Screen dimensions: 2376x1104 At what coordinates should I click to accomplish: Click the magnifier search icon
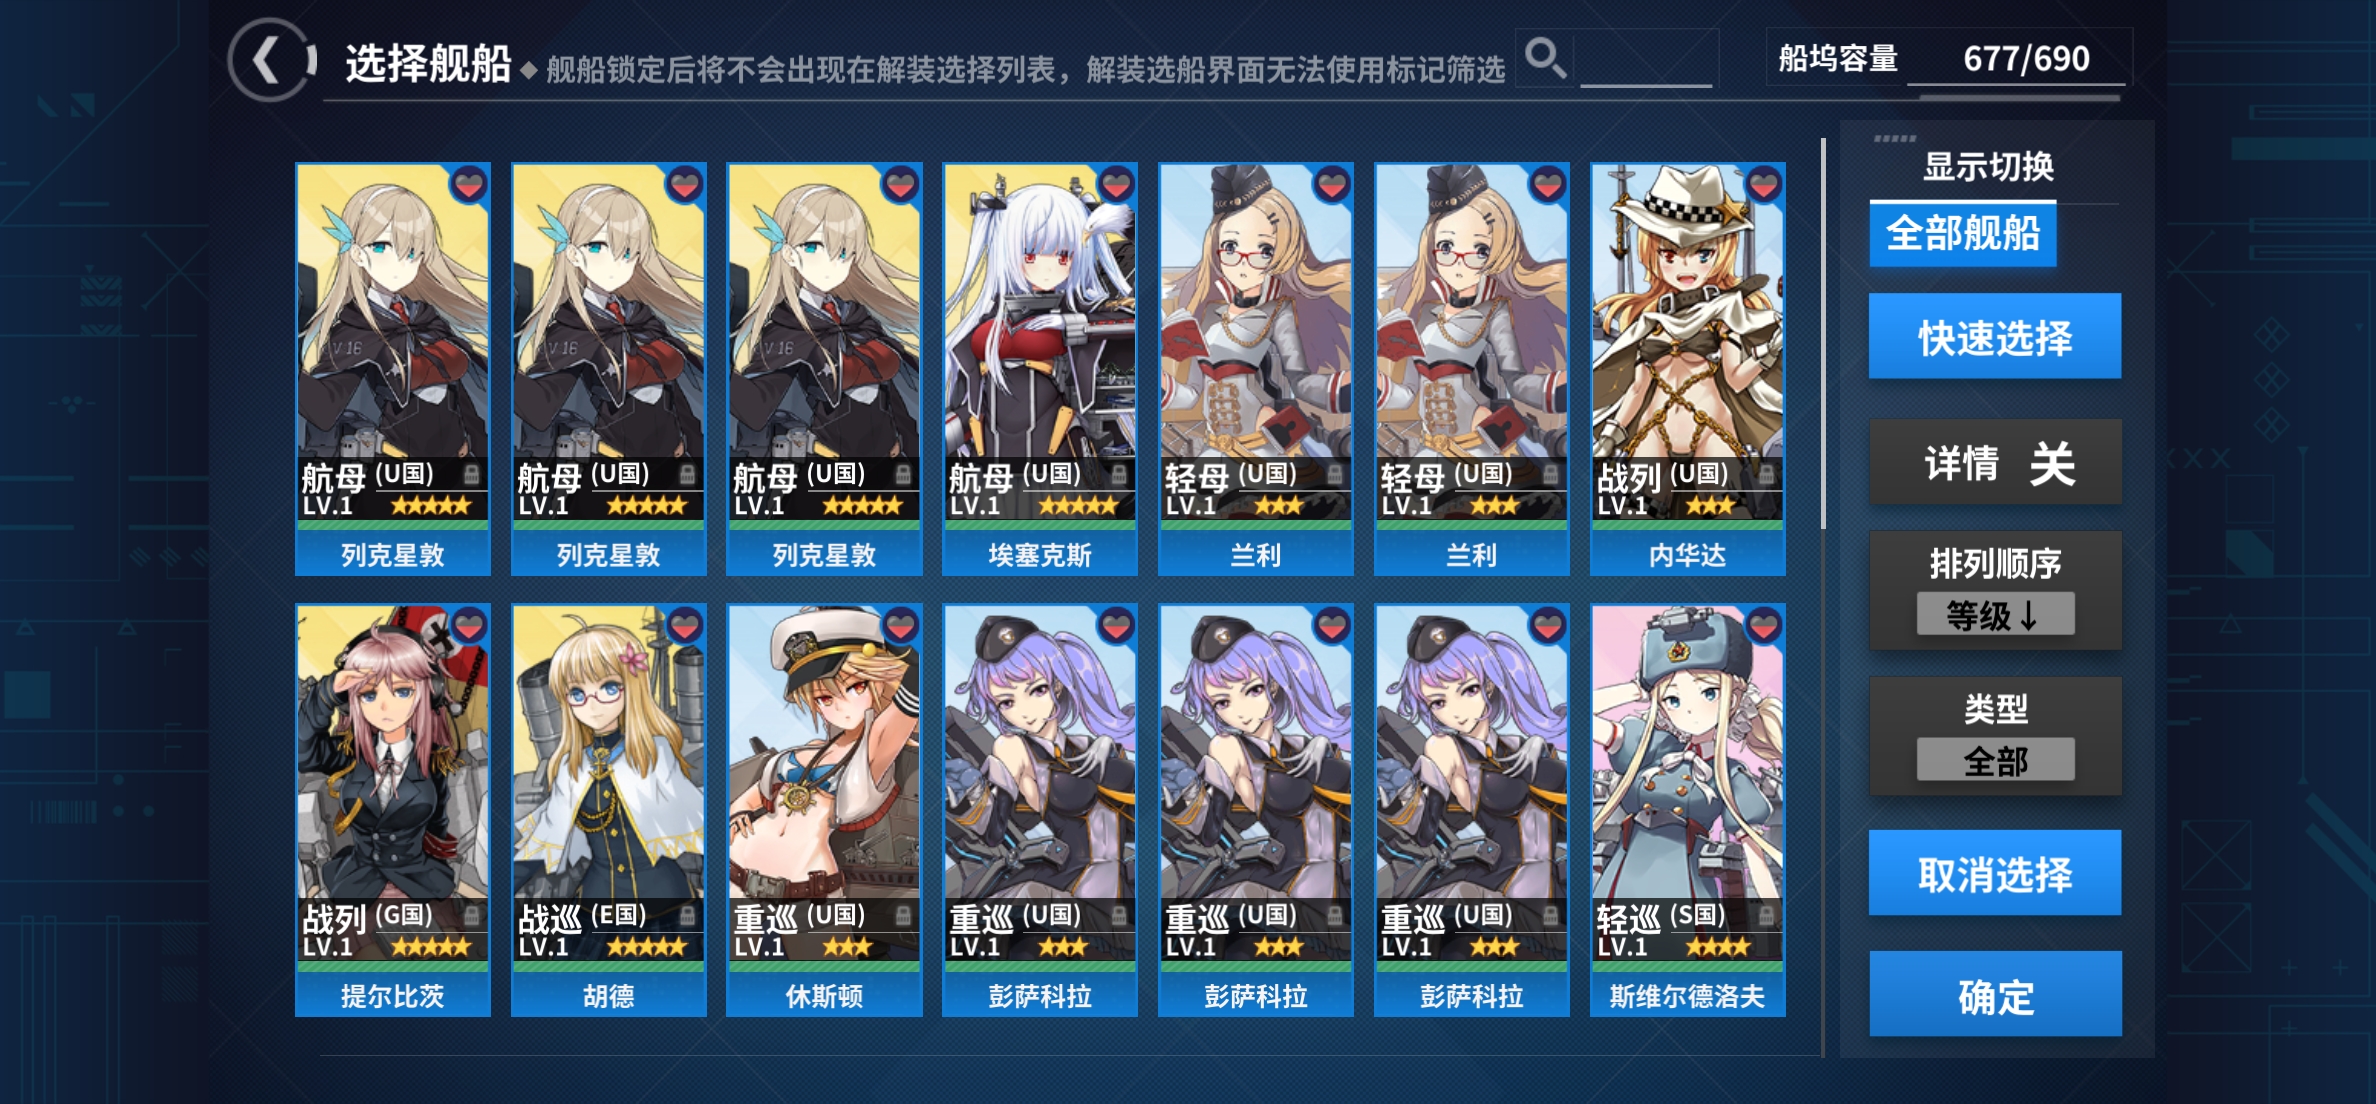pos(1545,58)
